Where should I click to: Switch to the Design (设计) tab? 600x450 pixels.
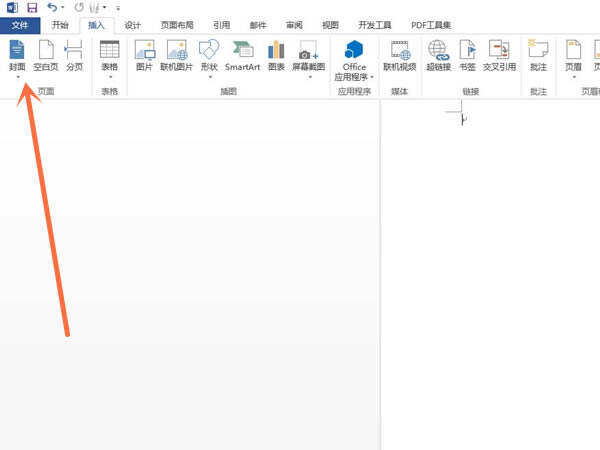click(x=132, y=25)
